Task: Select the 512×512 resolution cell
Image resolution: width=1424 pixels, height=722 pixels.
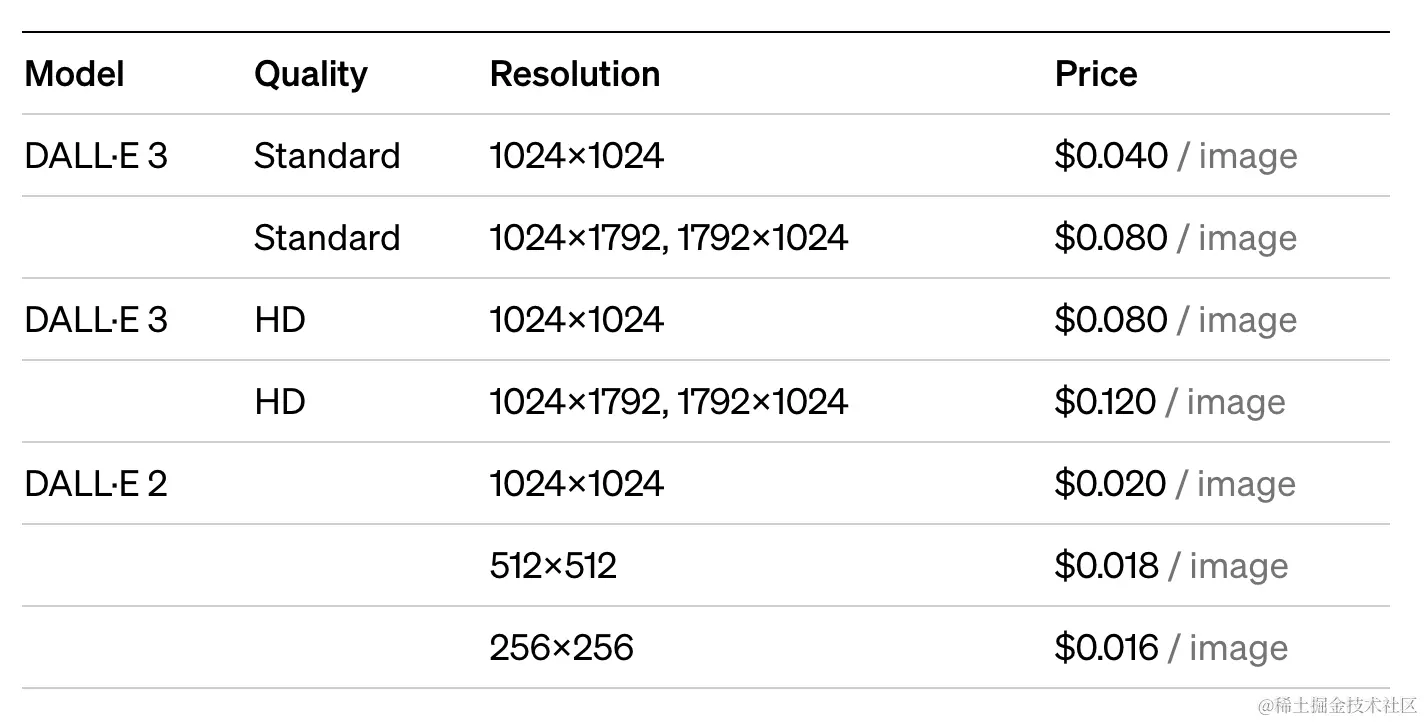Action: point(553,566)
